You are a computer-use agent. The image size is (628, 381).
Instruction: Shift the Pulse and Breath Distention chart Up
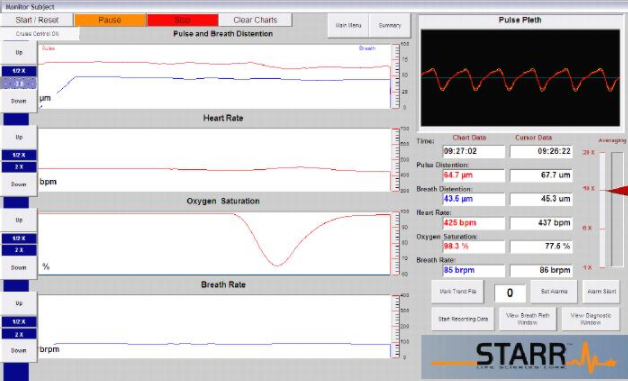19,52
